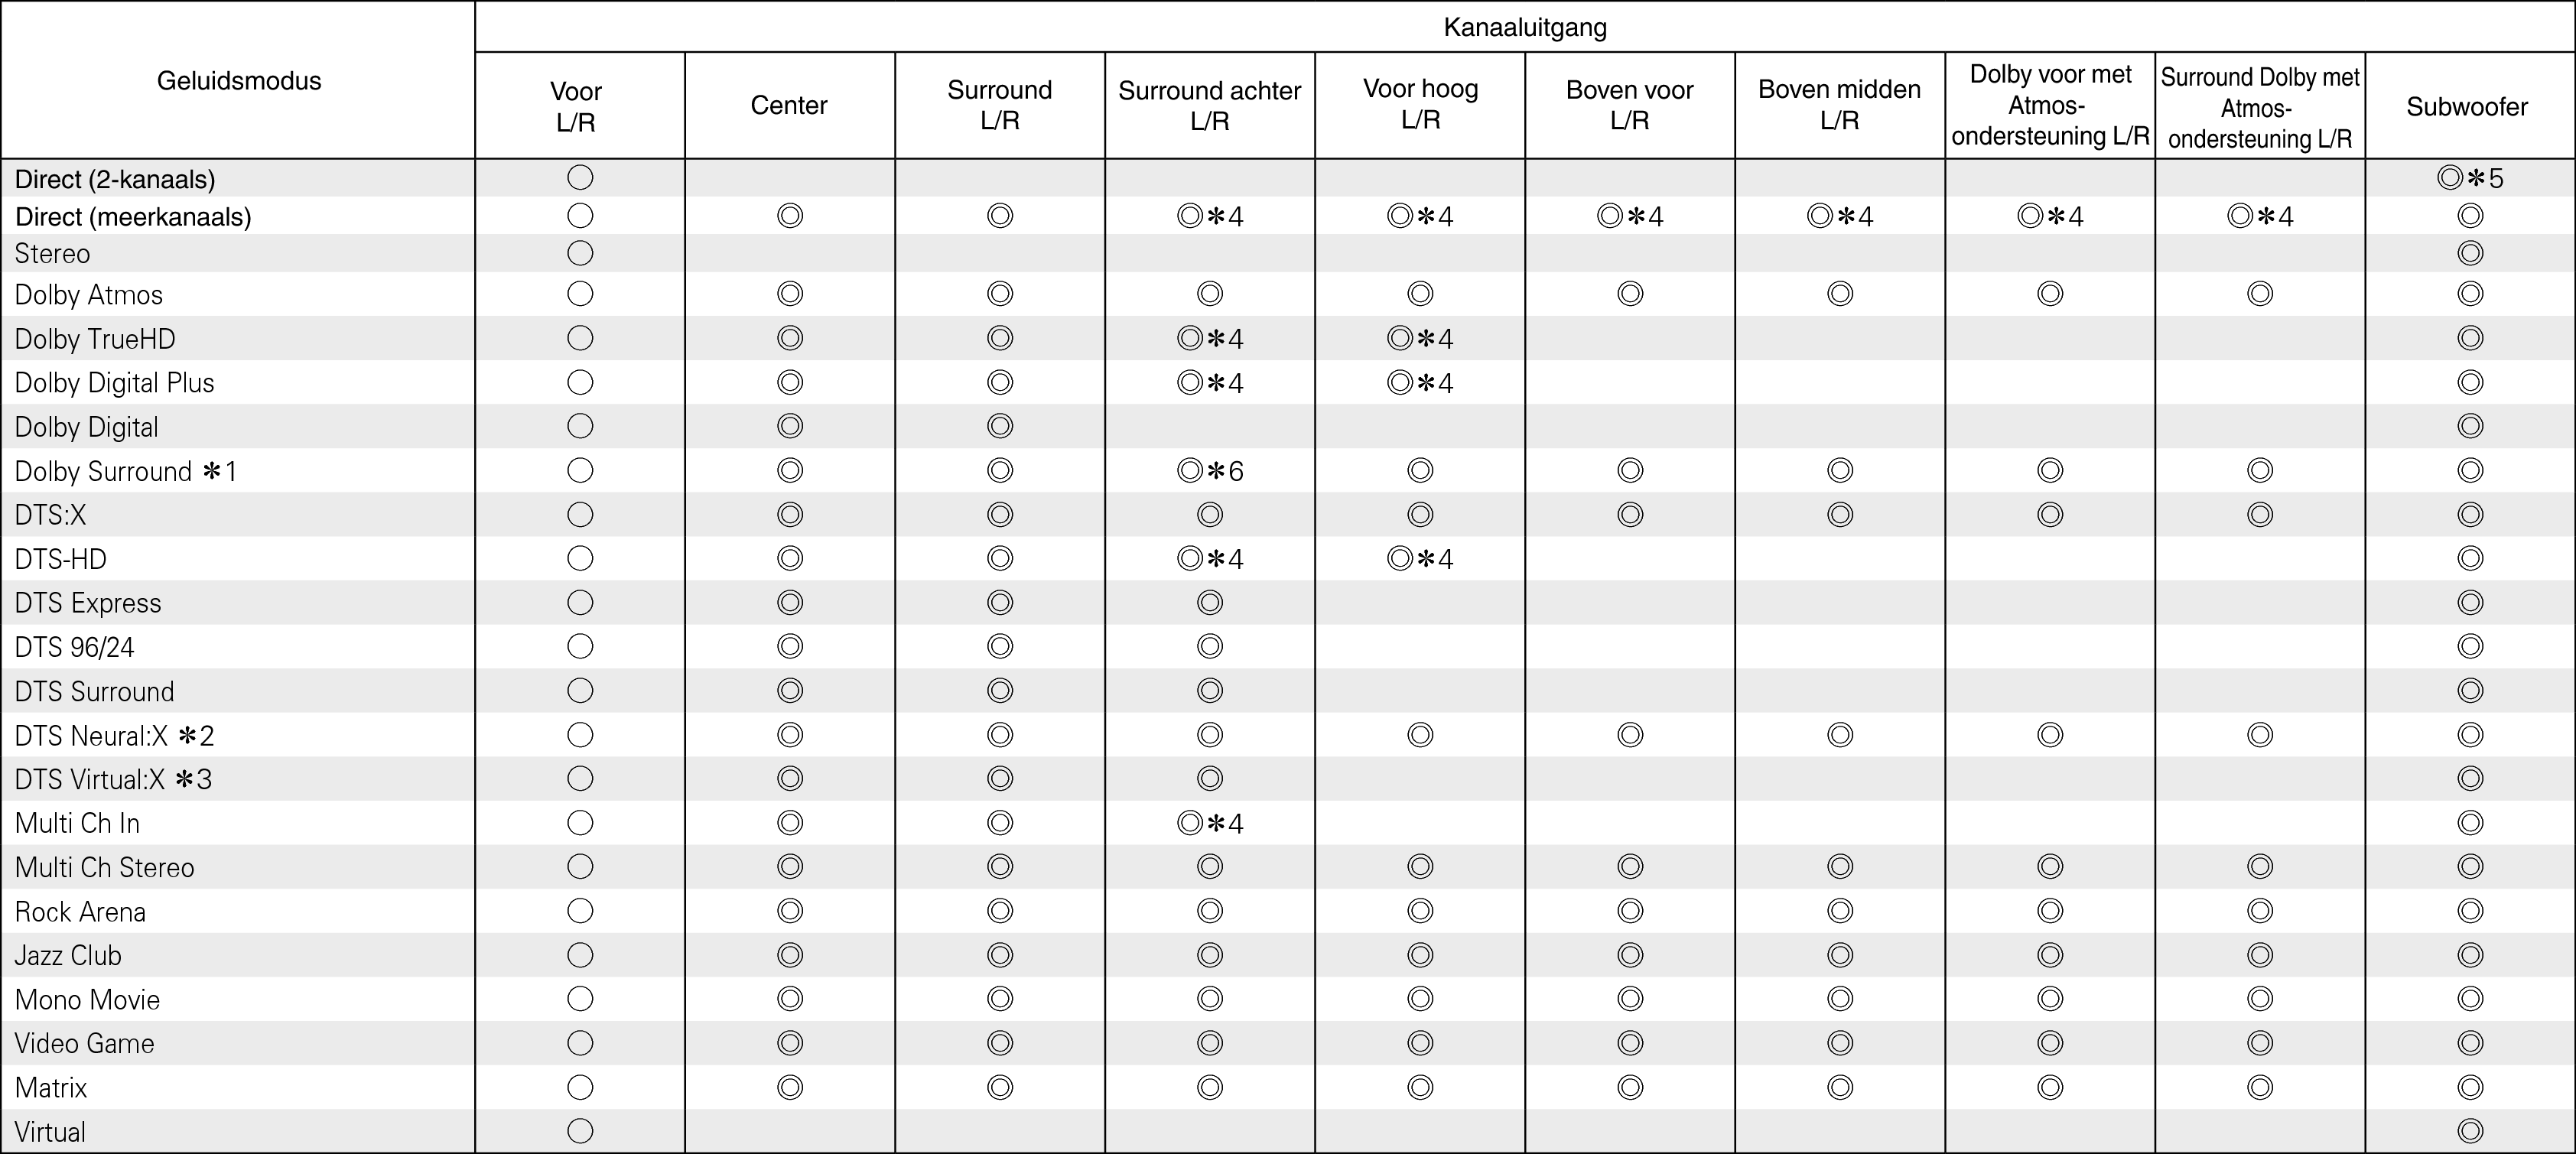Select the Surround achter L/R column header
Image resolution: width=2576 pixels, height=1154 pixels.
(1209, 106)
